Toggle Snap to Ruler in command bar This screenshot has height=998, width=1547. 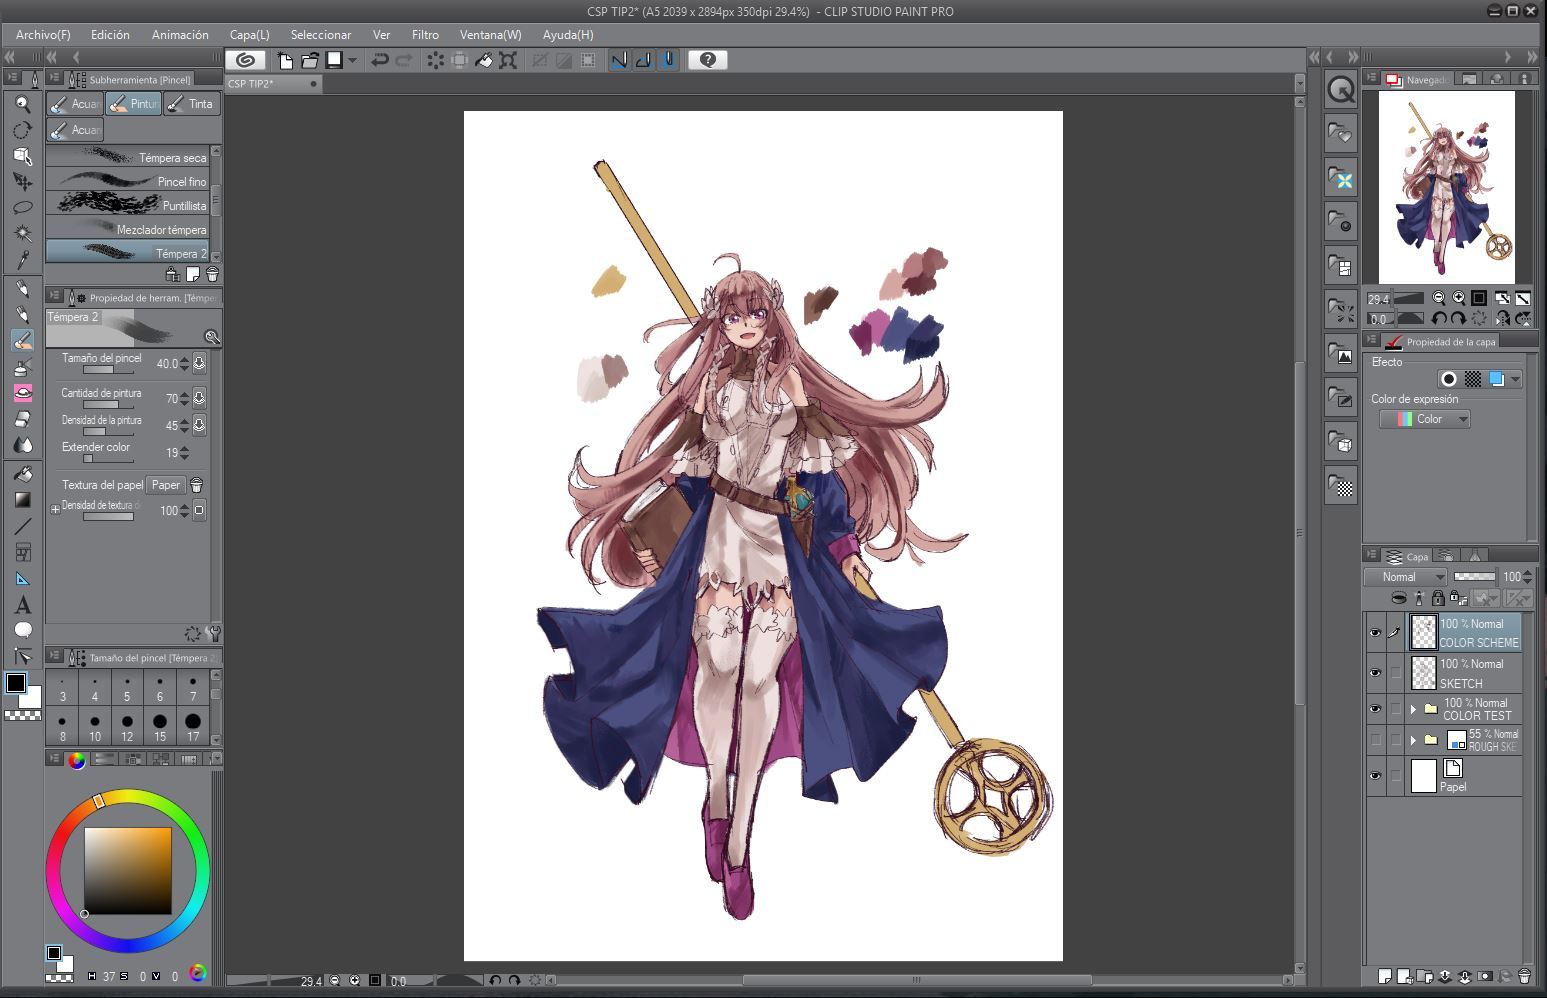619,60
